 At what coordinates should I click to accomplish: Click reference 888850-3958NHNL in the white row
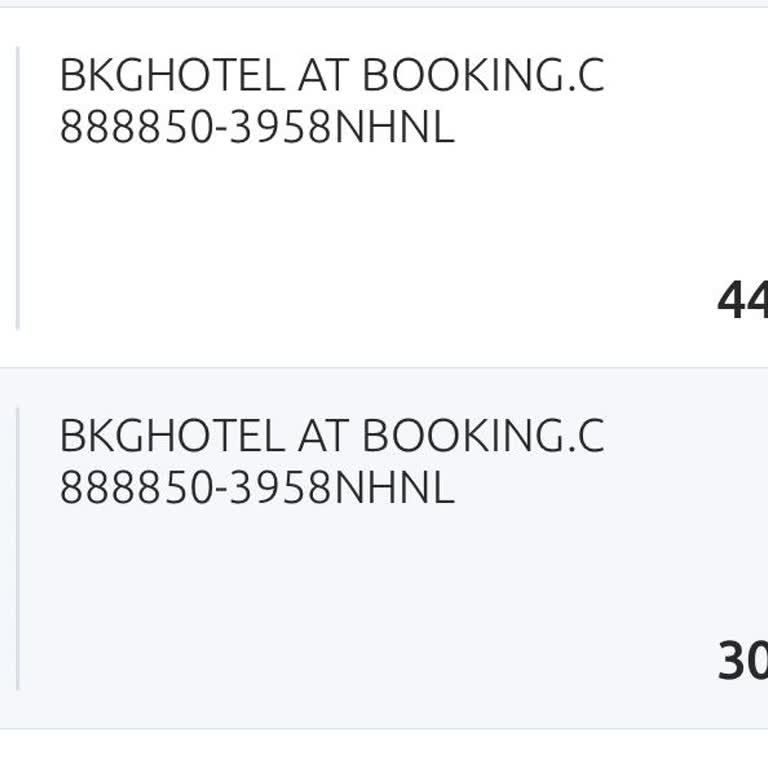pyautogui.click(x=257, y=127)
